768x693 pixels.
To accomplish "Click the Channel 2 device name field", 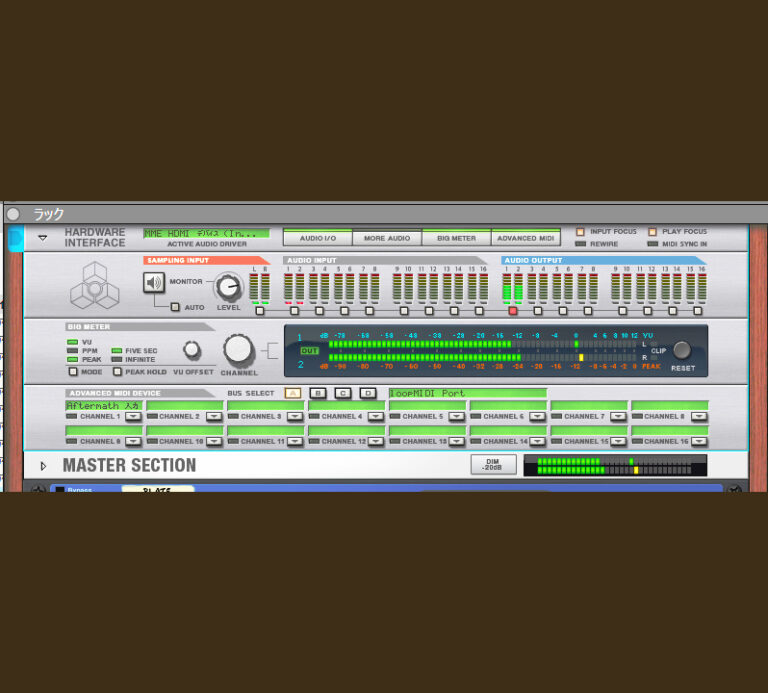I will [x=185, y=406].
